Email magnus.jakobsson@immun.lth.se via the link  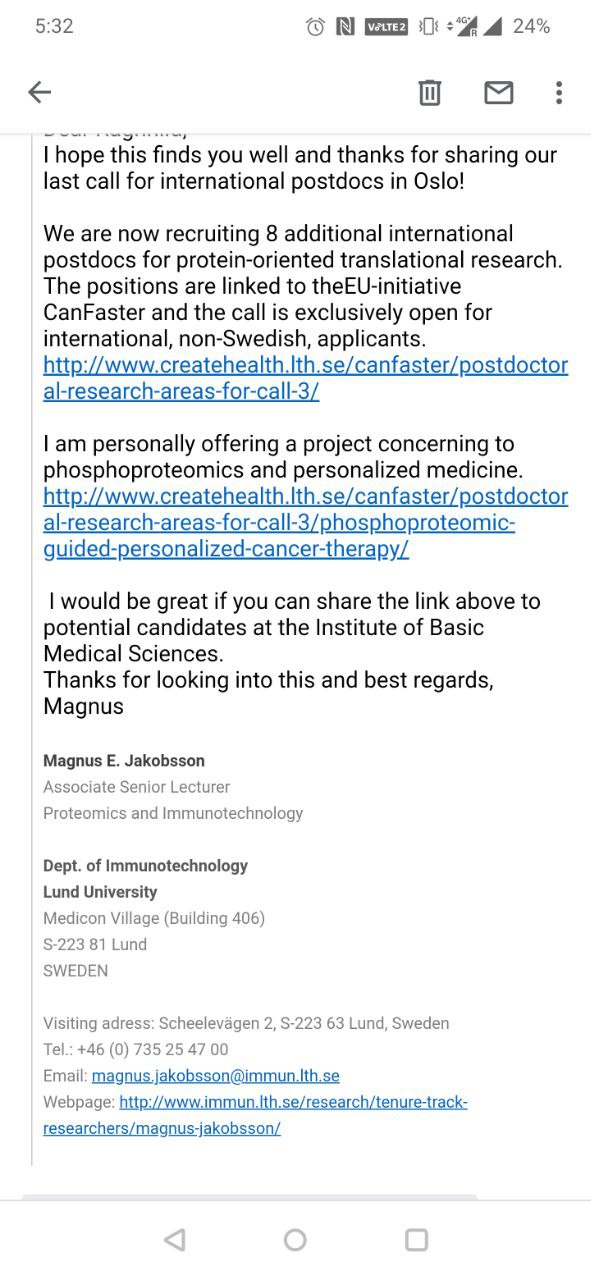(215, 1076)
